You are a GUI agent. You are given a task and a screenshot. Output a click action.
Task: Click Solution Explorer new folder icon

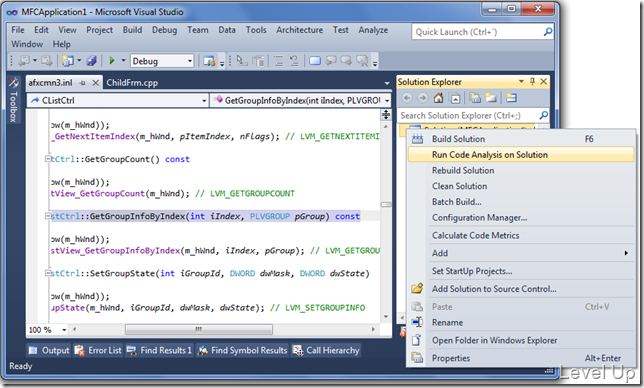click(491, 98)
